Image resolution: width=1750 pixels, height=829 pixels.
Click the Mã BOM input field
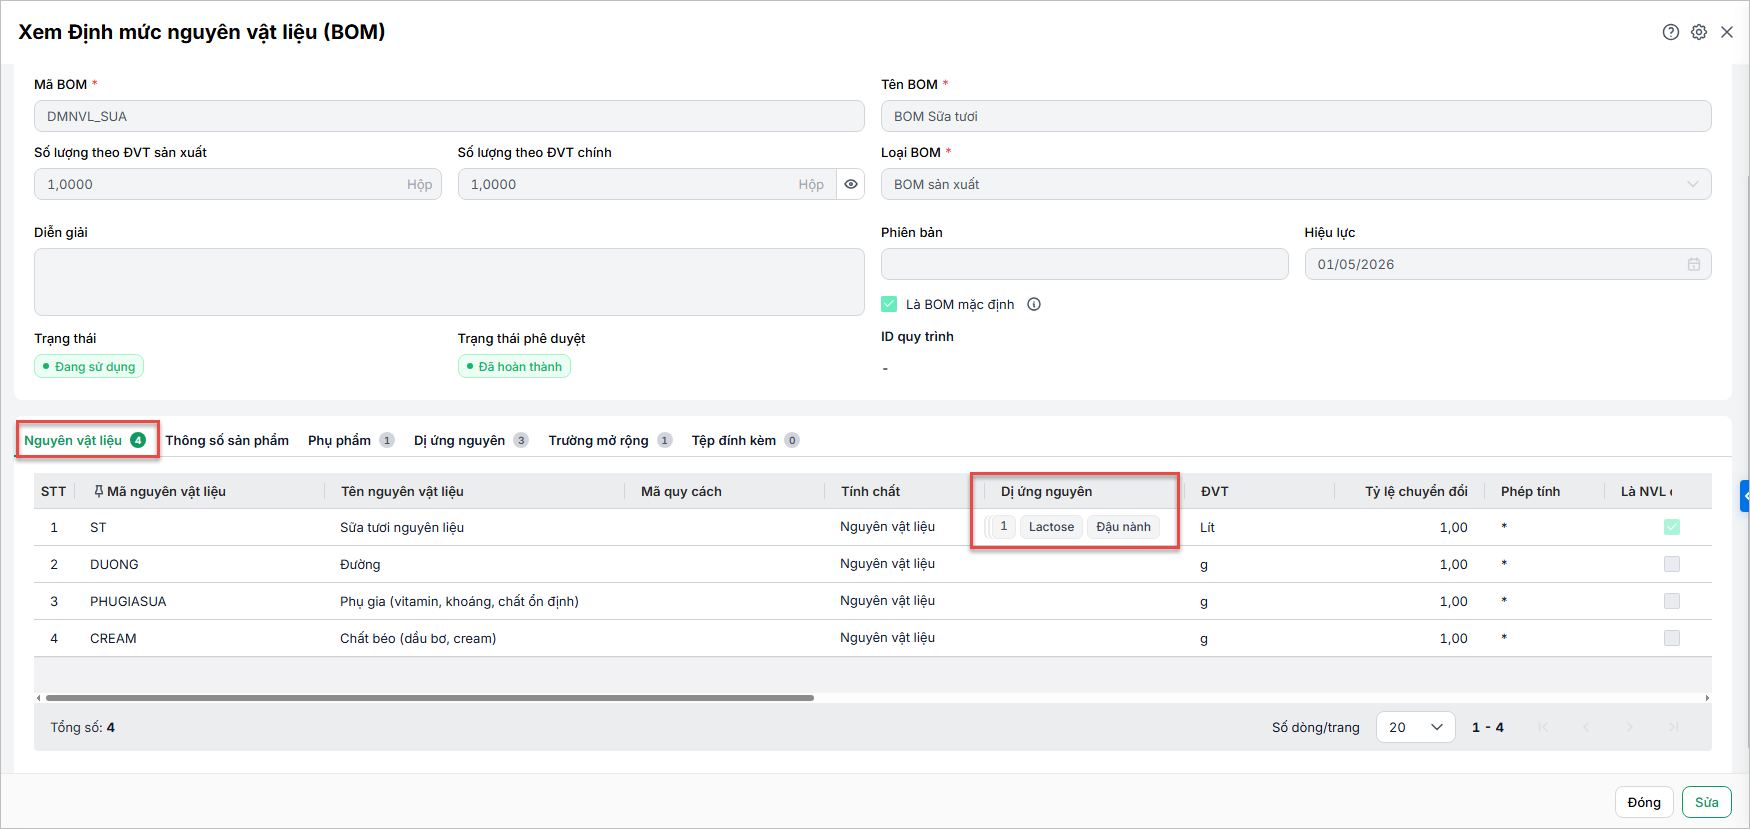click(x=449, y=116)
